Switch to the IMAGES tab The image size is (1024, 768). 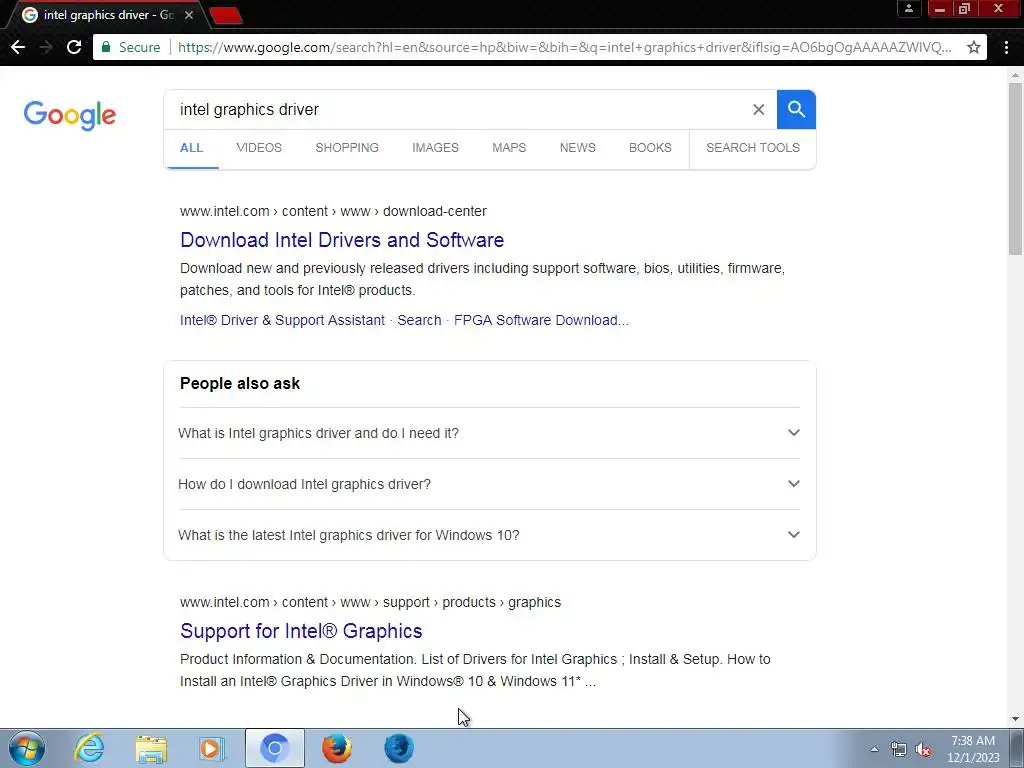pyautogui.click(x=435, y=148)
